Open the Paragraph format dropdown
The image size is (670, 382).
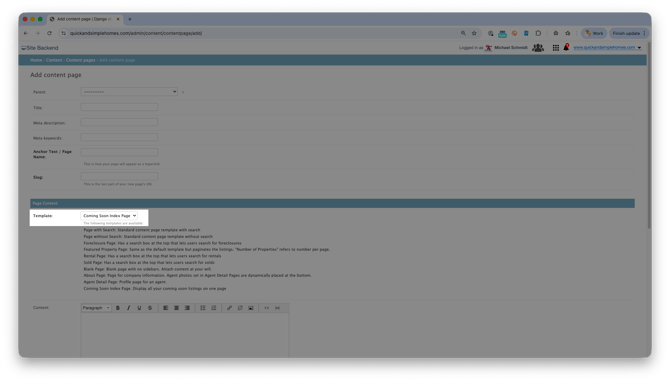pyautogui.click(x=96, y=308)
